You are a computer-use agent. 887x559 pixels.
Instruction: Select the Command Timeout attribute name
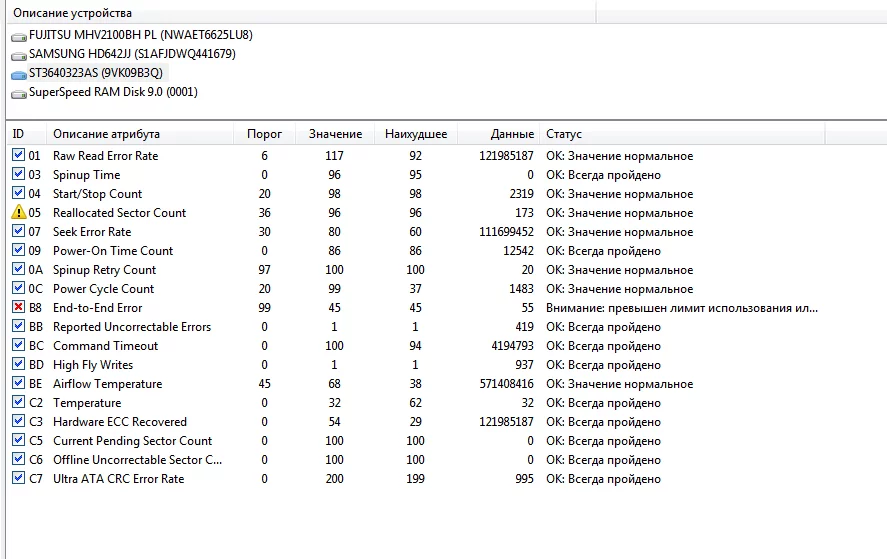tap(106, 346)
